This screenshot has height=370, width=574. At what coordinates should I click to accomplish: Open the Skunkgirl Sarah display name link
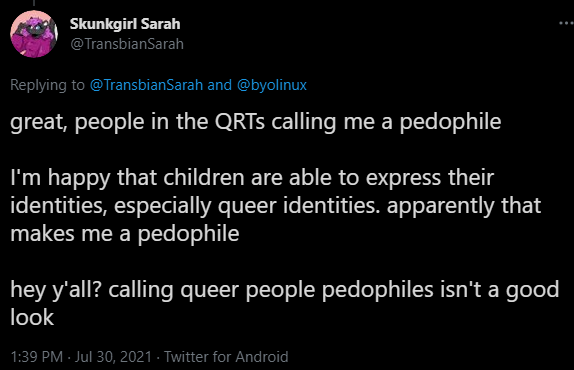pos(125,24)
